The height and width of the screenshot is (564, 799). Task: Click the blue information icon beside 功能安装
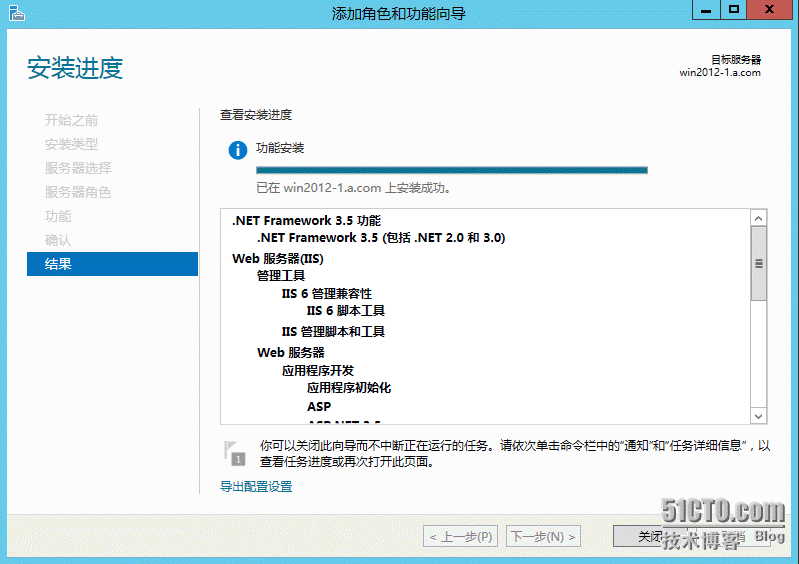point(238,150)
